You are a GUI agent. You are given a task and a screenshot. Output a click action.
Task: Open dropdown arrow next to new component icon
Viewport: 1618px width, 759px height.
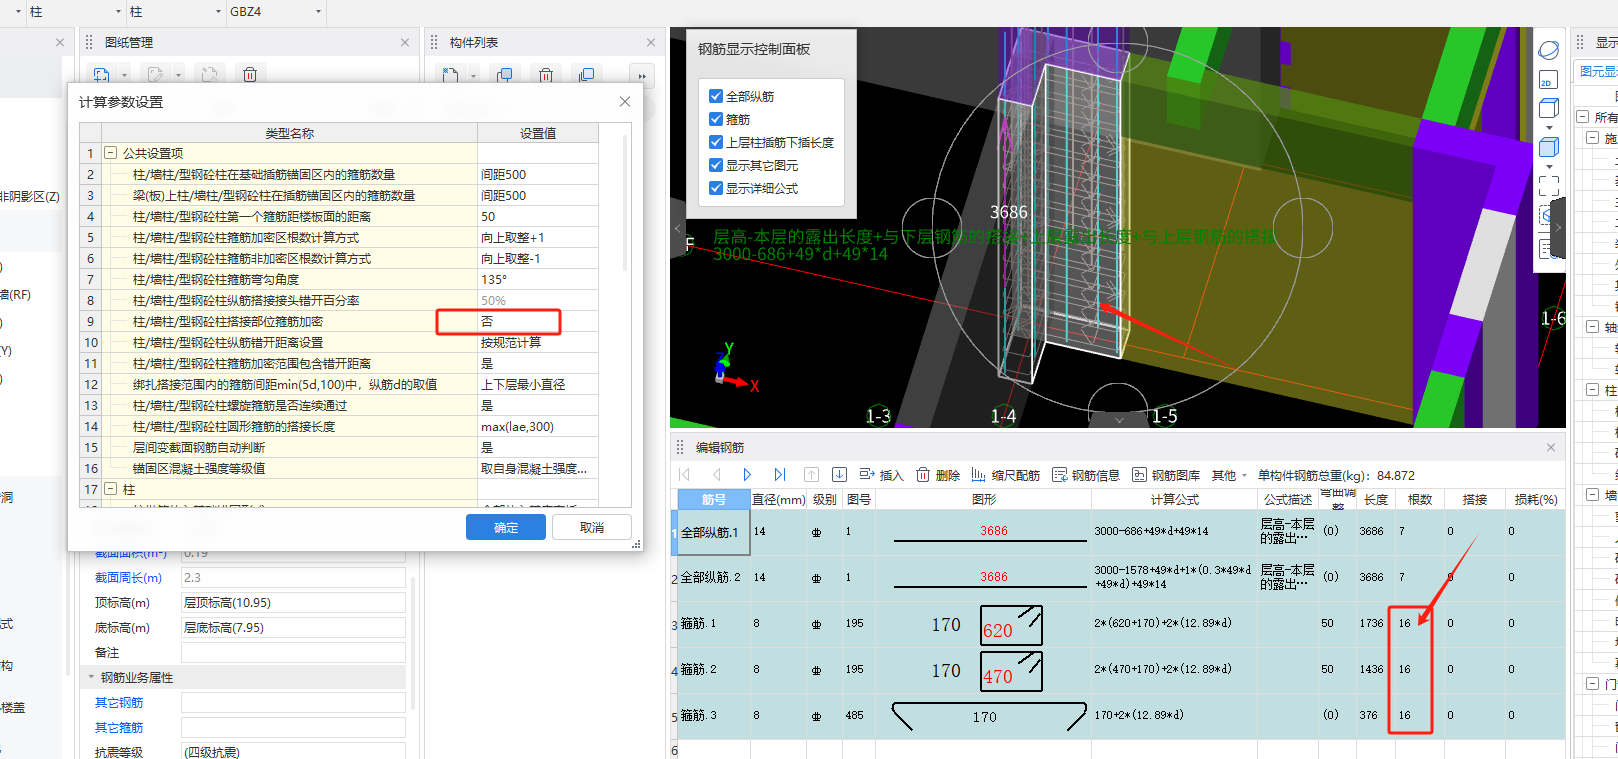473,76
